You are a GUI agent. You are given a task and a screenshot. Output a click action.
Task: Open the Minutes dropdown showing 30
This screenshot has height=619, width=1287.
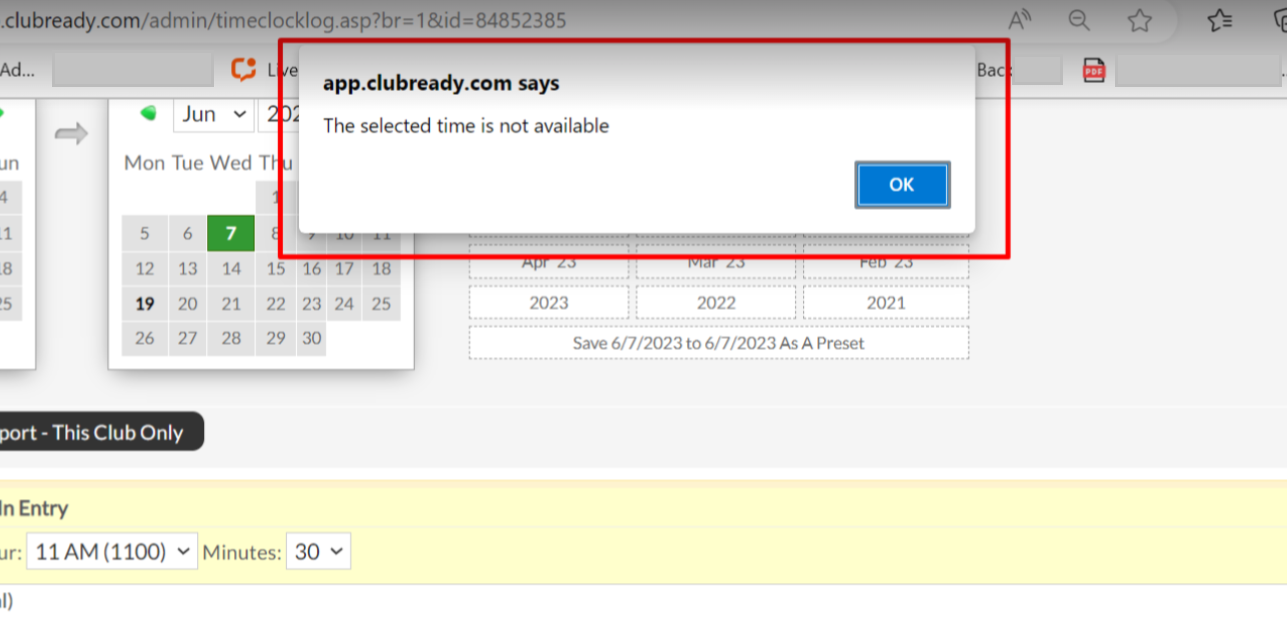click(x=318, y=551)
